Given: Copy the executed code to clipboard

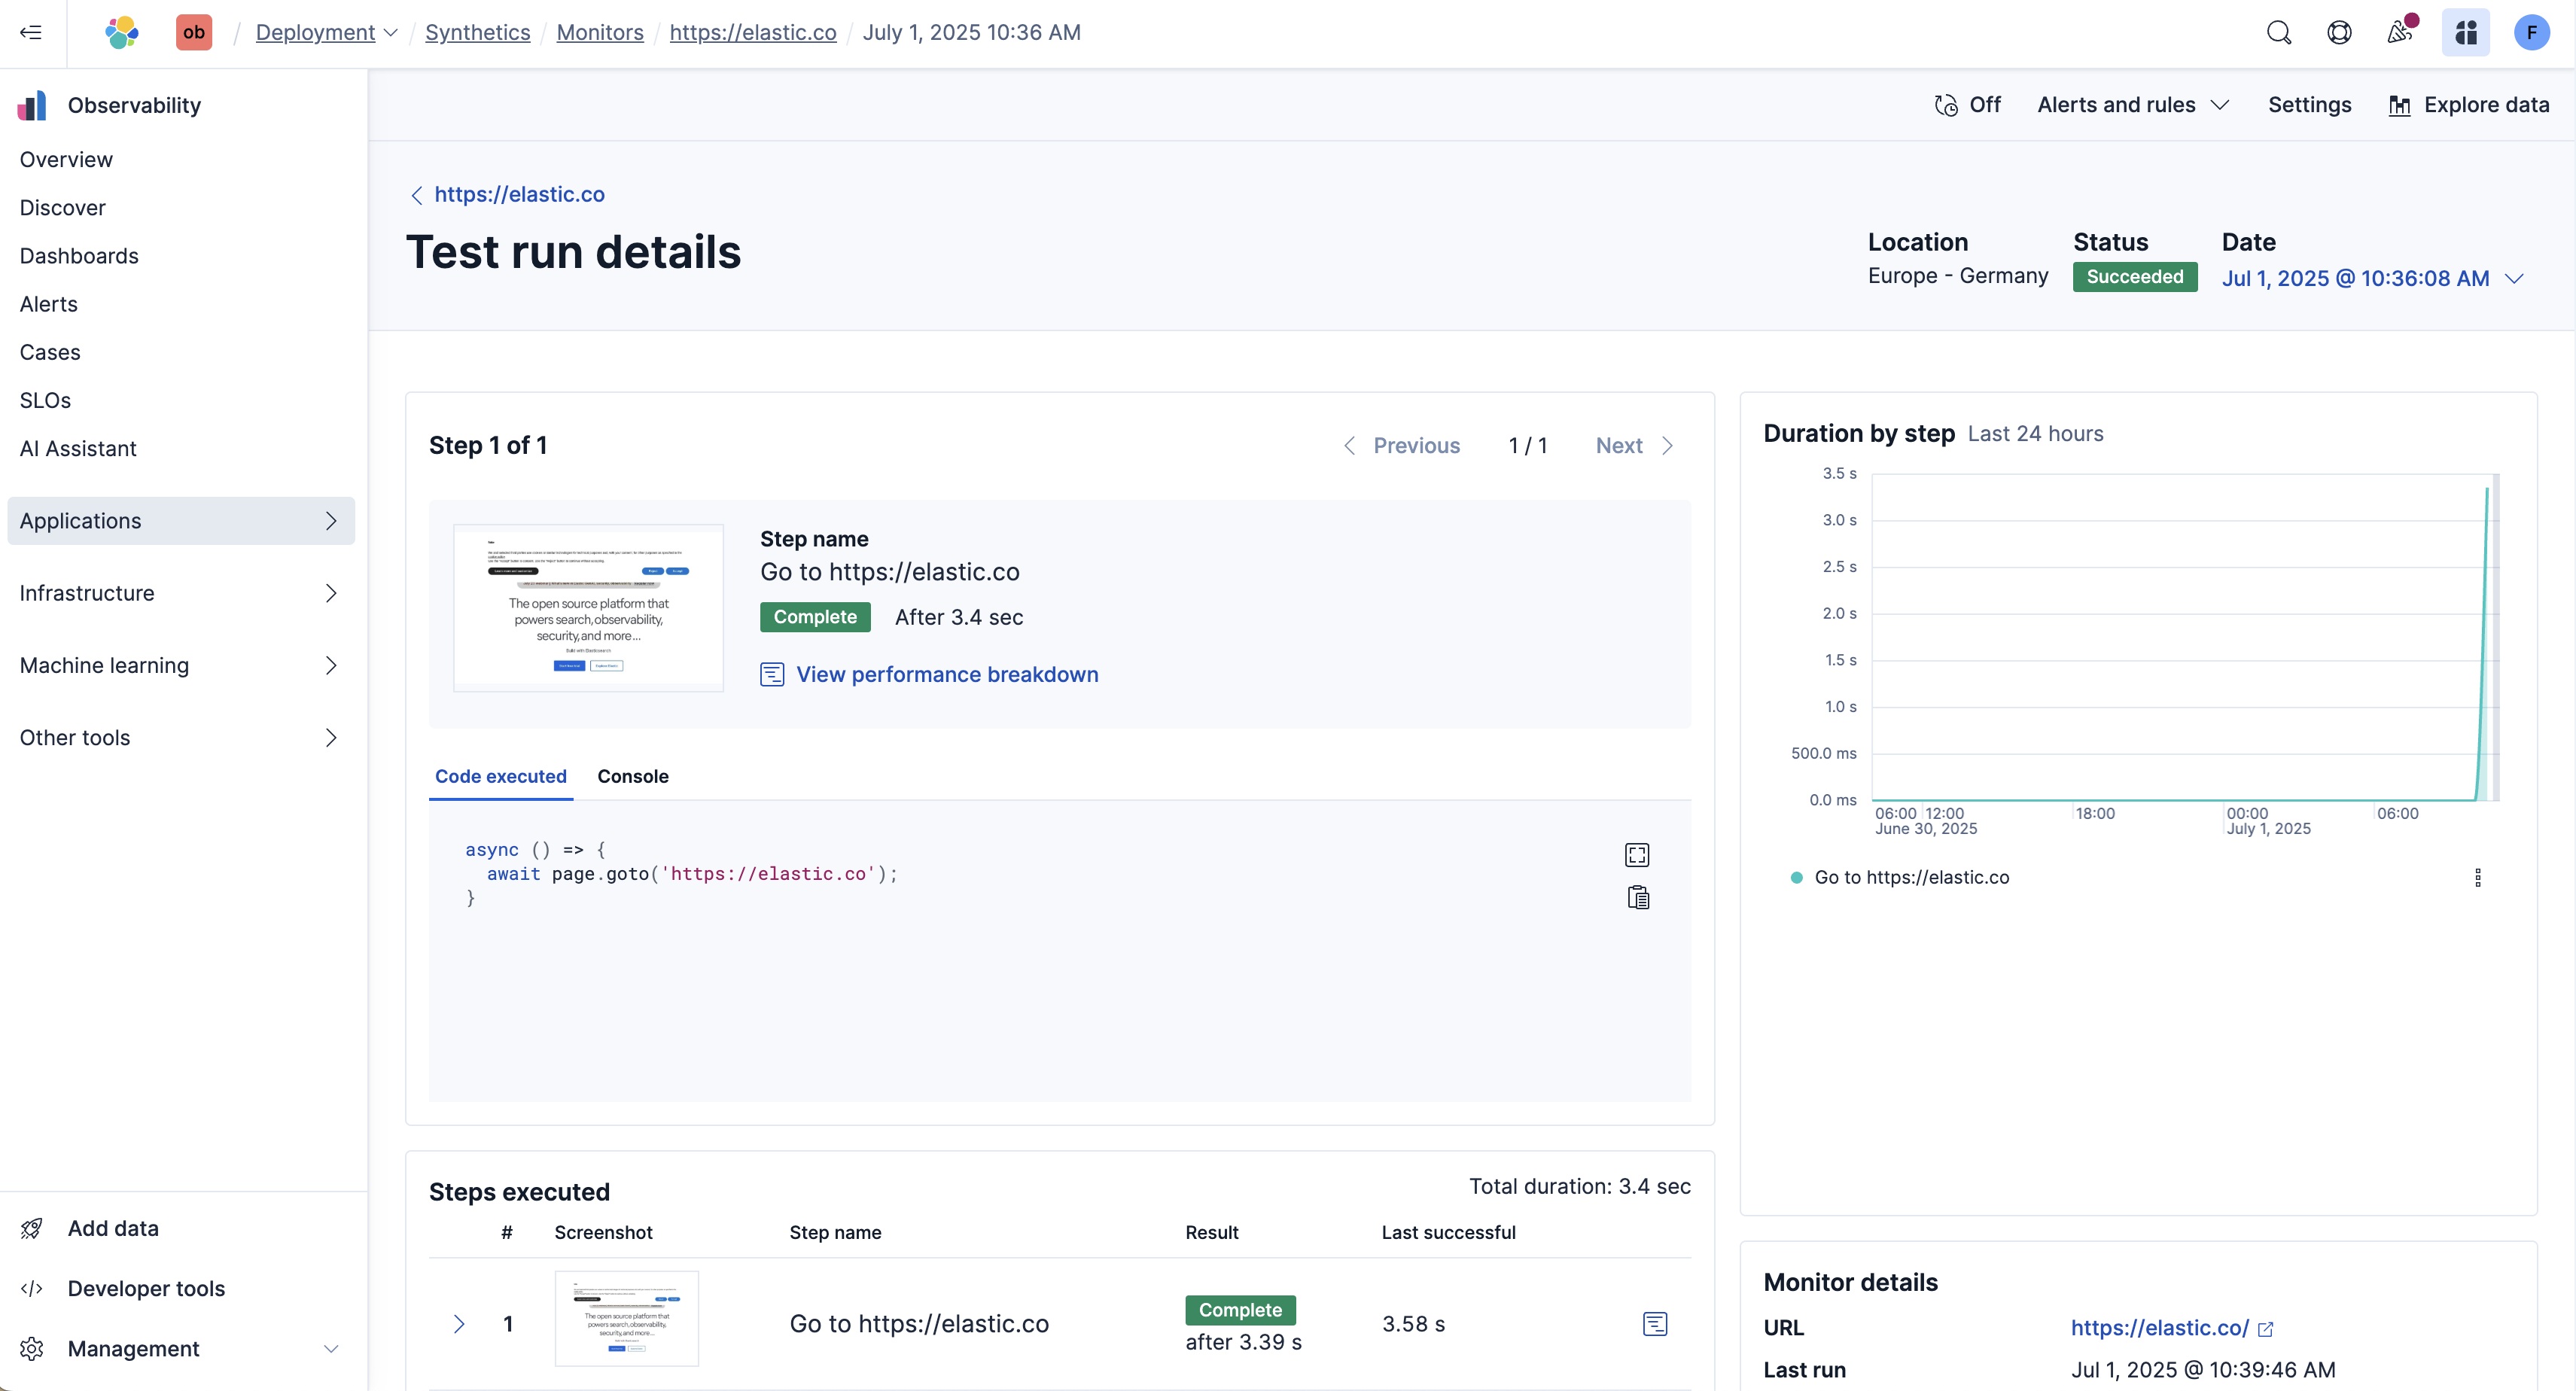Looking at the screenshot, I should pos(1638,898).
